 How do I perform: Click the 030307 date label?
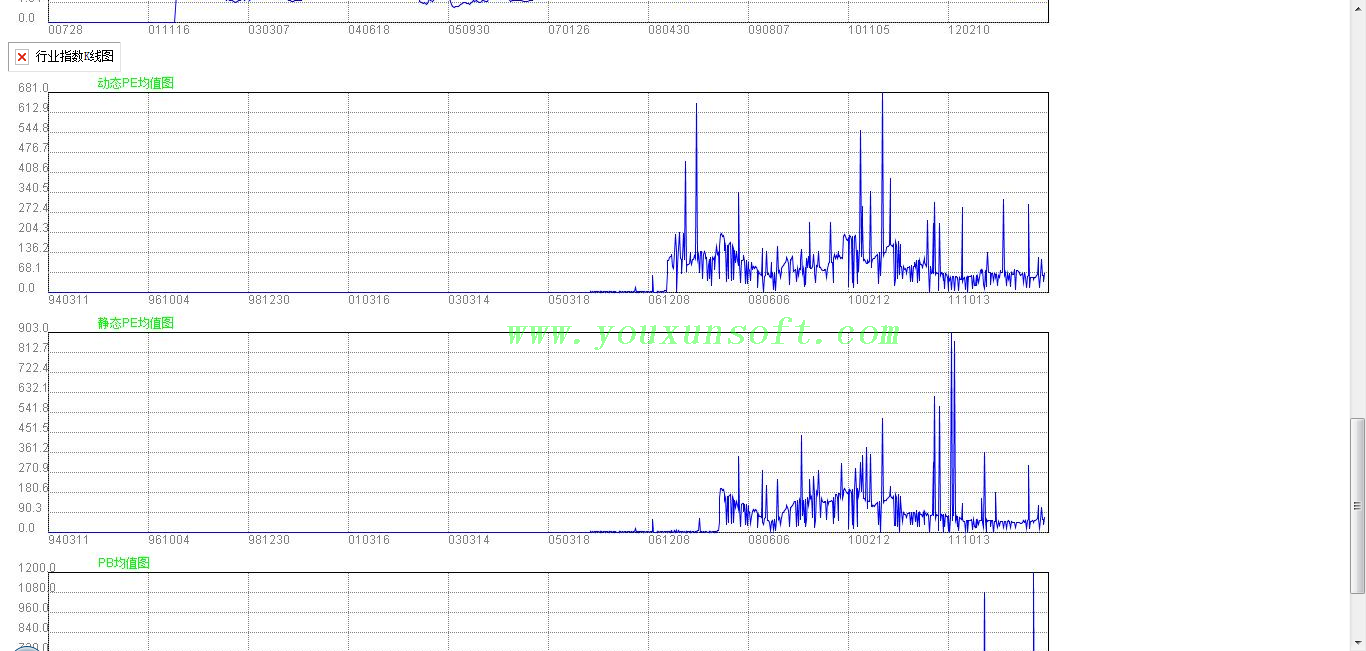click(269, 30)
